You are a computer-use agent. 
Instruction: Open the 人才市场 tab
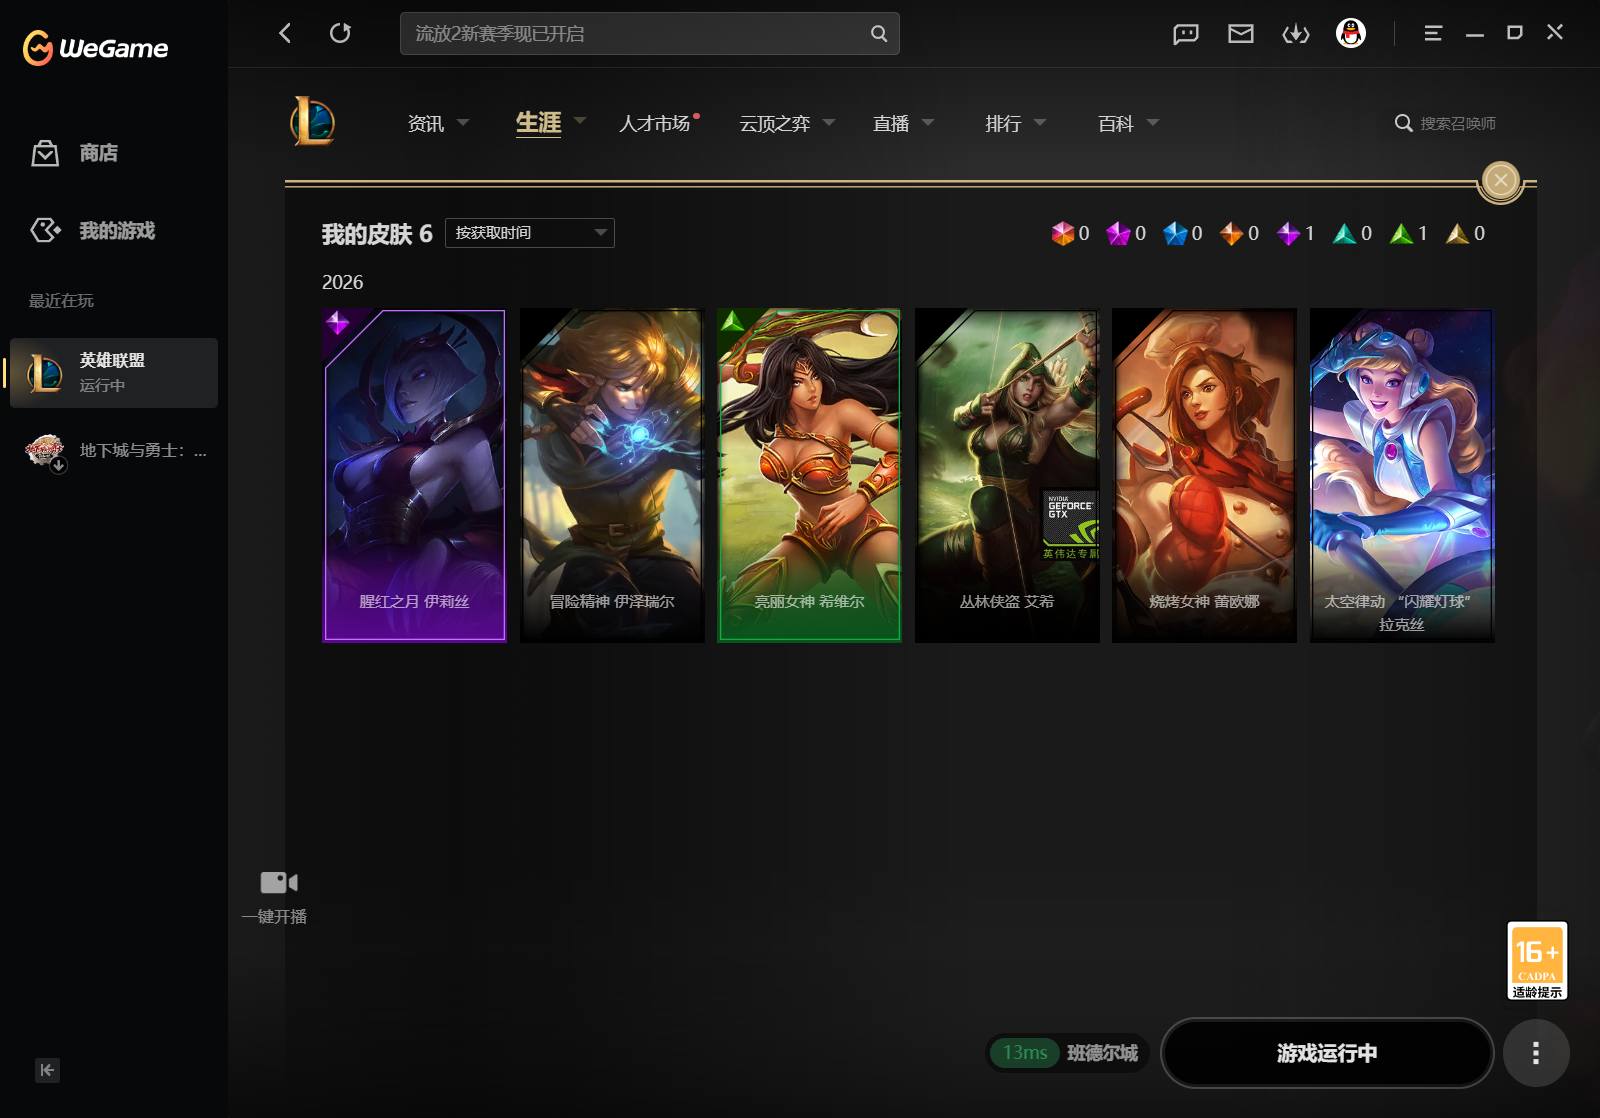pyautogui.click(x=654, y=123)
